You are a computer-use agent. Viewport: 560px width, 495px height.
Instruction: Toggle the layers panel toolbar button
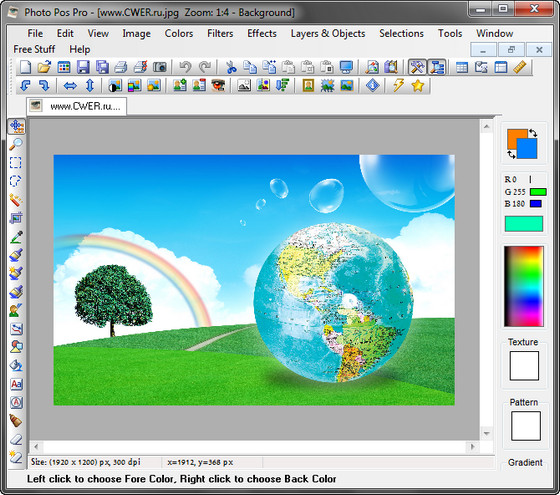pyautogui.click(x=437, y=67)
